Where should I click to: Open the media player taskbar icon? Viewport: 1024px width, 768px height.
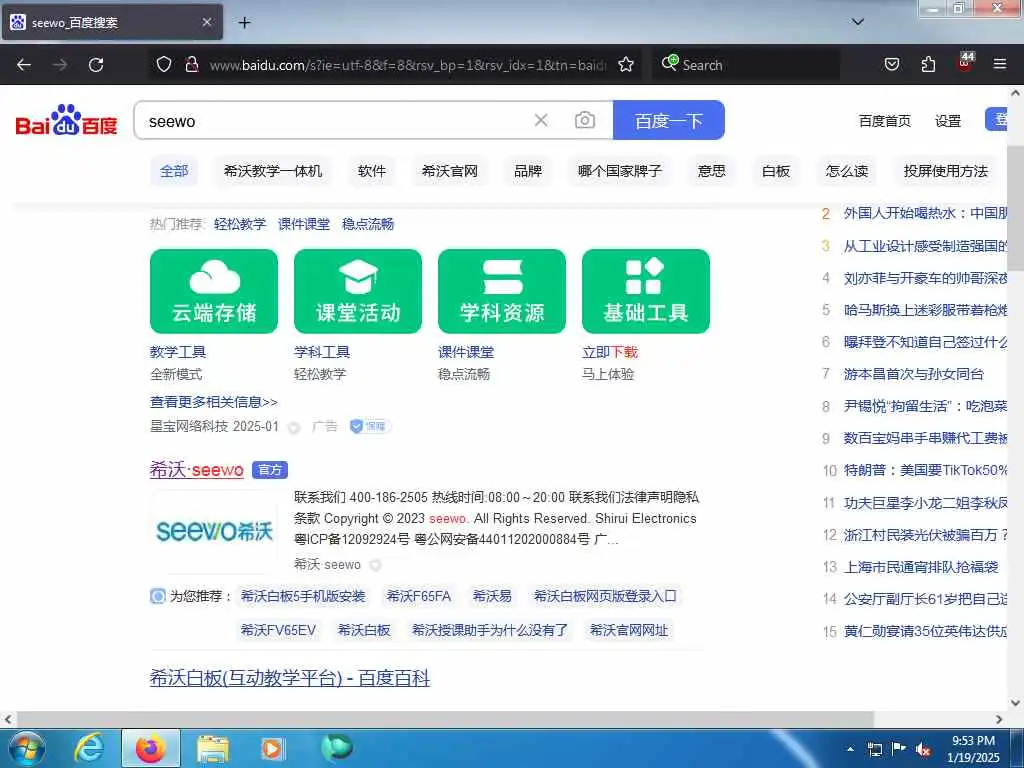[273, 748]
